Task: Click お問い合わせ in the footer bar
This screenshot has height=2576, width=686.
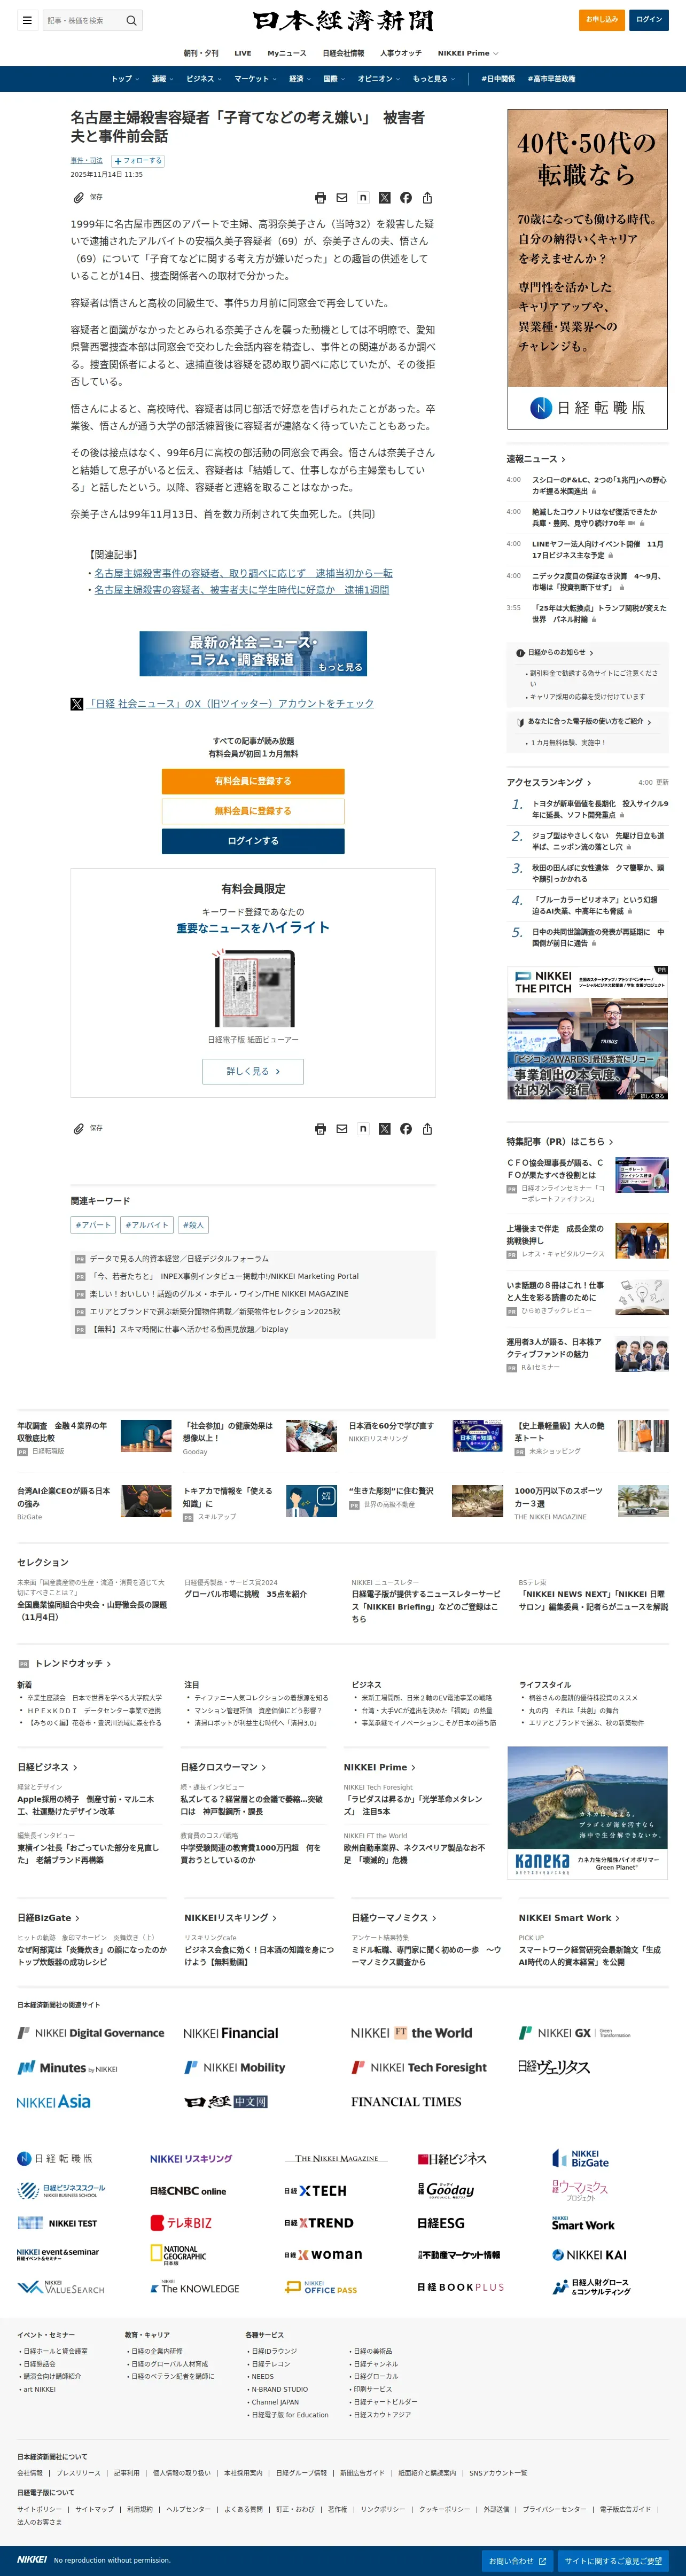Action: tap(516, 2561)
